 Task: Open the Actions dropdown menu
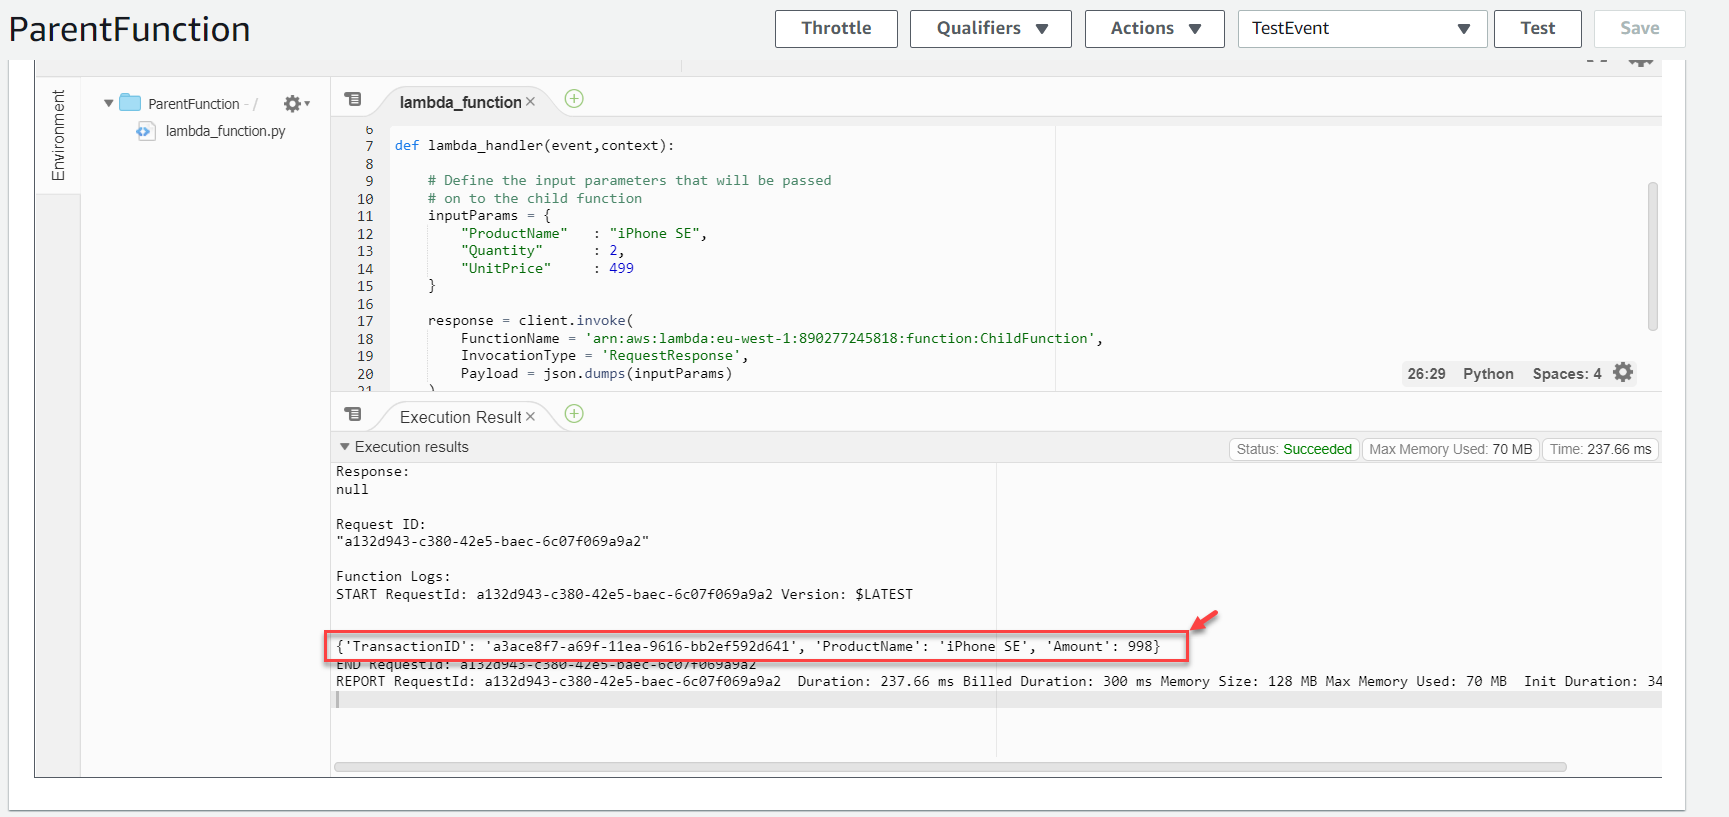coord(1154,29)
